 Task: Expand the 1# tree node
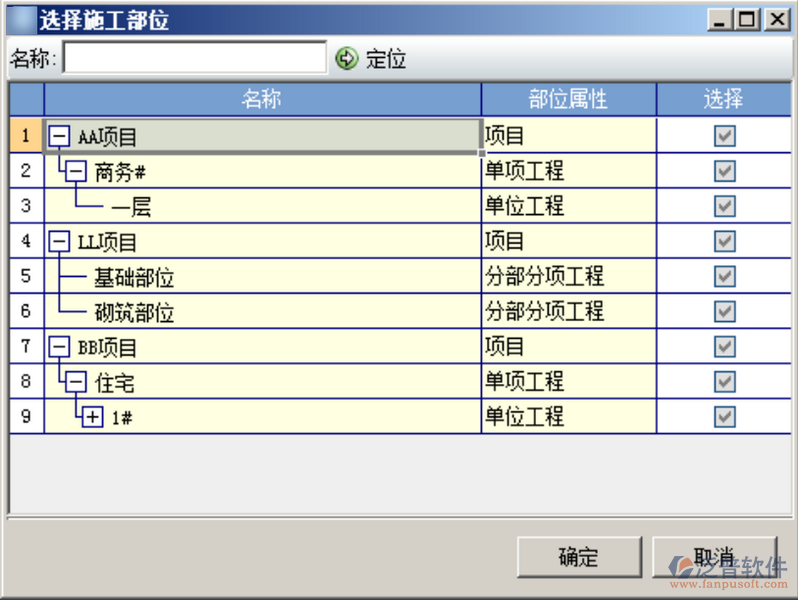[x=93, y=417]
